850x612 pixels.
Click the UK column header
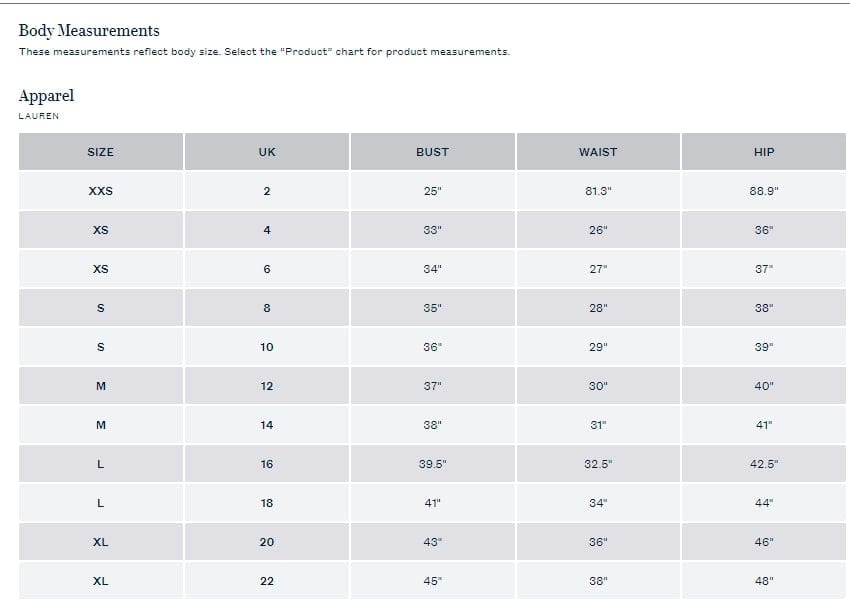pos(266,152)
